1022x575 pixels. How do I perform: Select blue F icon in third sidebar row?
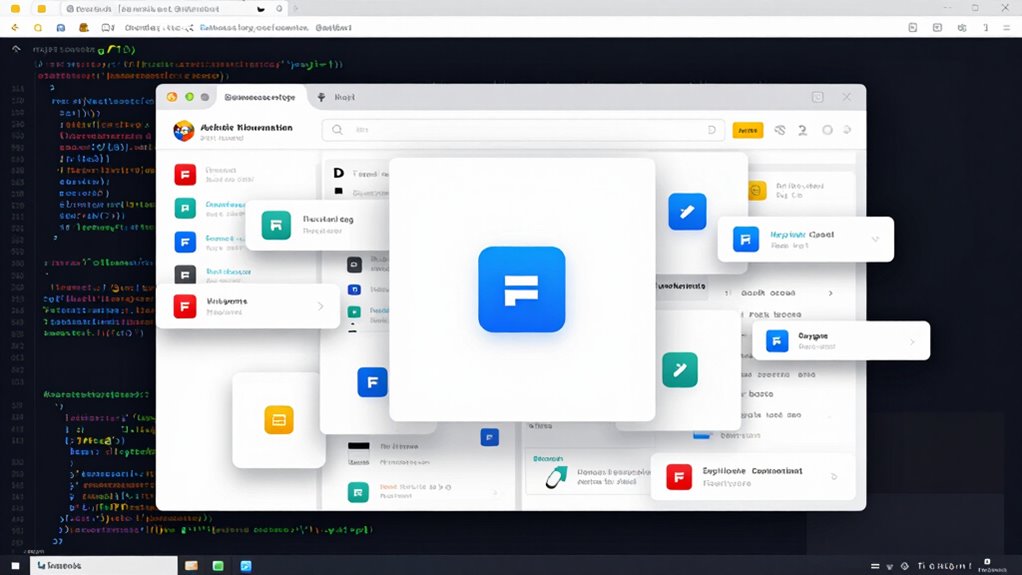pyautogui.click(x=185, y=242)
